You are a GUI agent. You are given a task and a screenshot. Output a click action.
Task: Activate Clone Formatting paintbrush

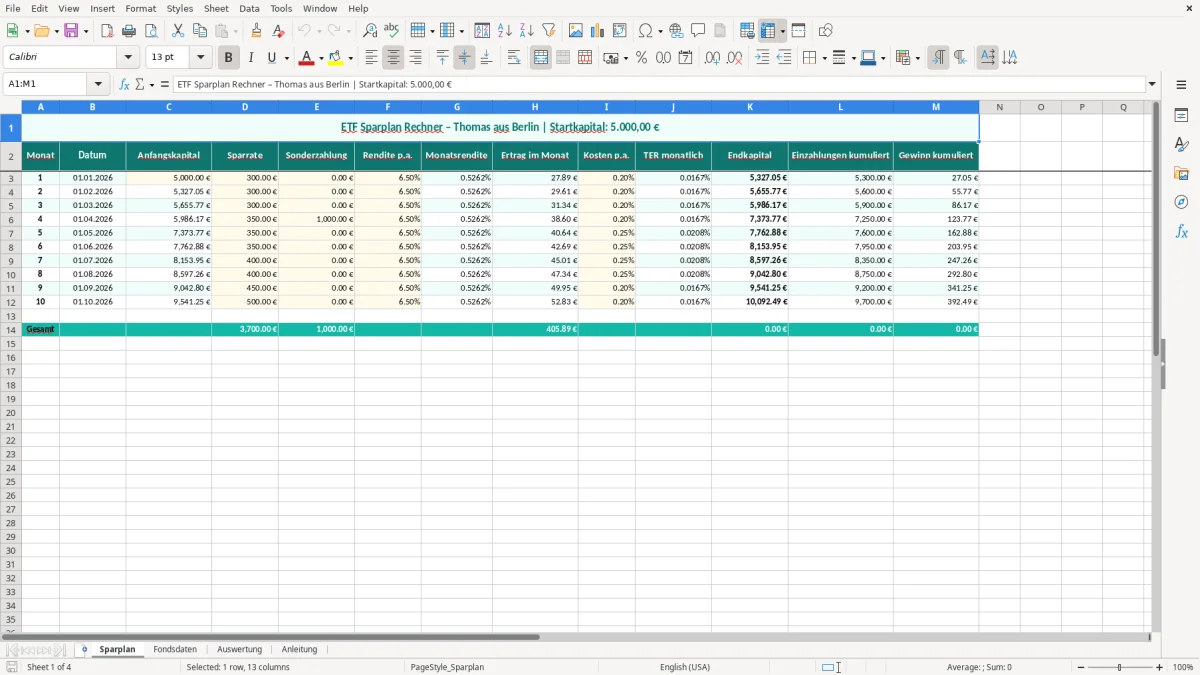pyautogui.click(x=256, y=31)
